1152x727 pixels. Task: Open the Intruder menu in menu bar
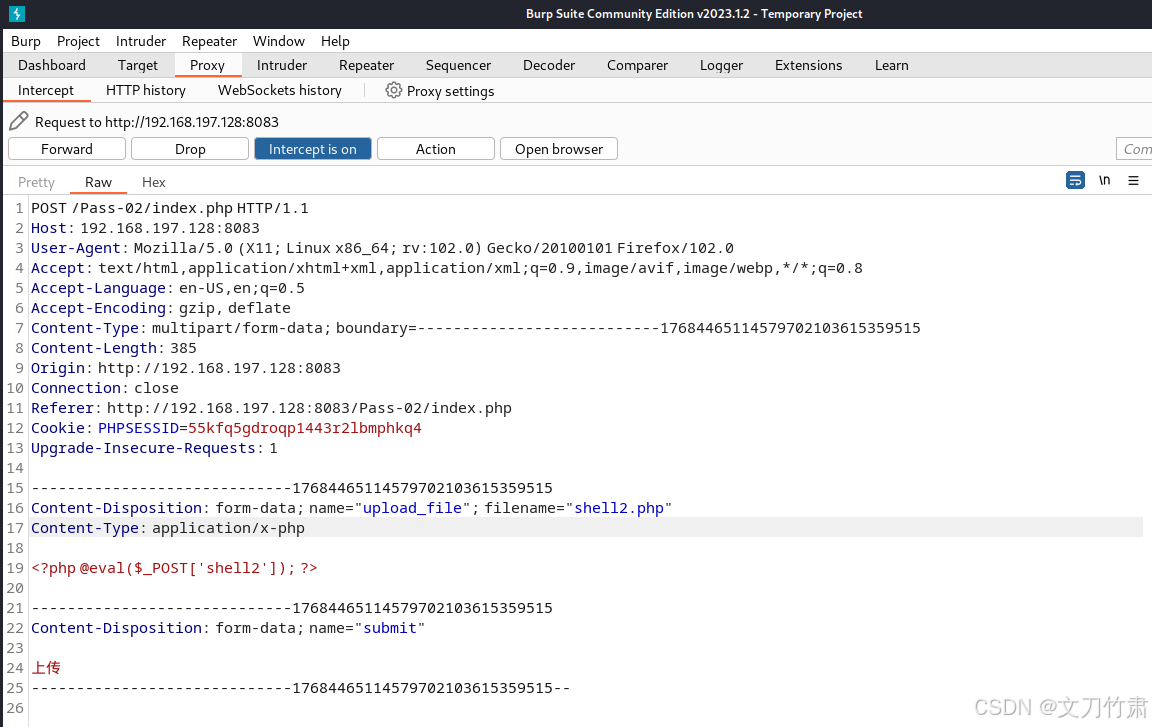(141, 41)
